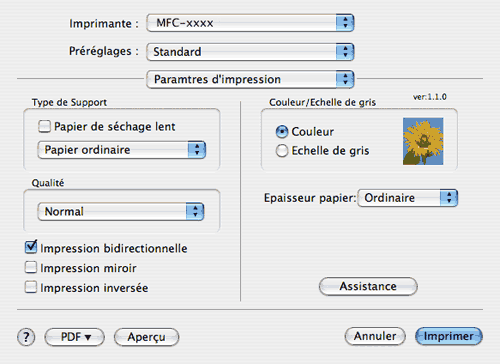The height and width of the screenshot is (364, 500).
Task: Click the help question mark icon
Action: click(x=26, y=337)
